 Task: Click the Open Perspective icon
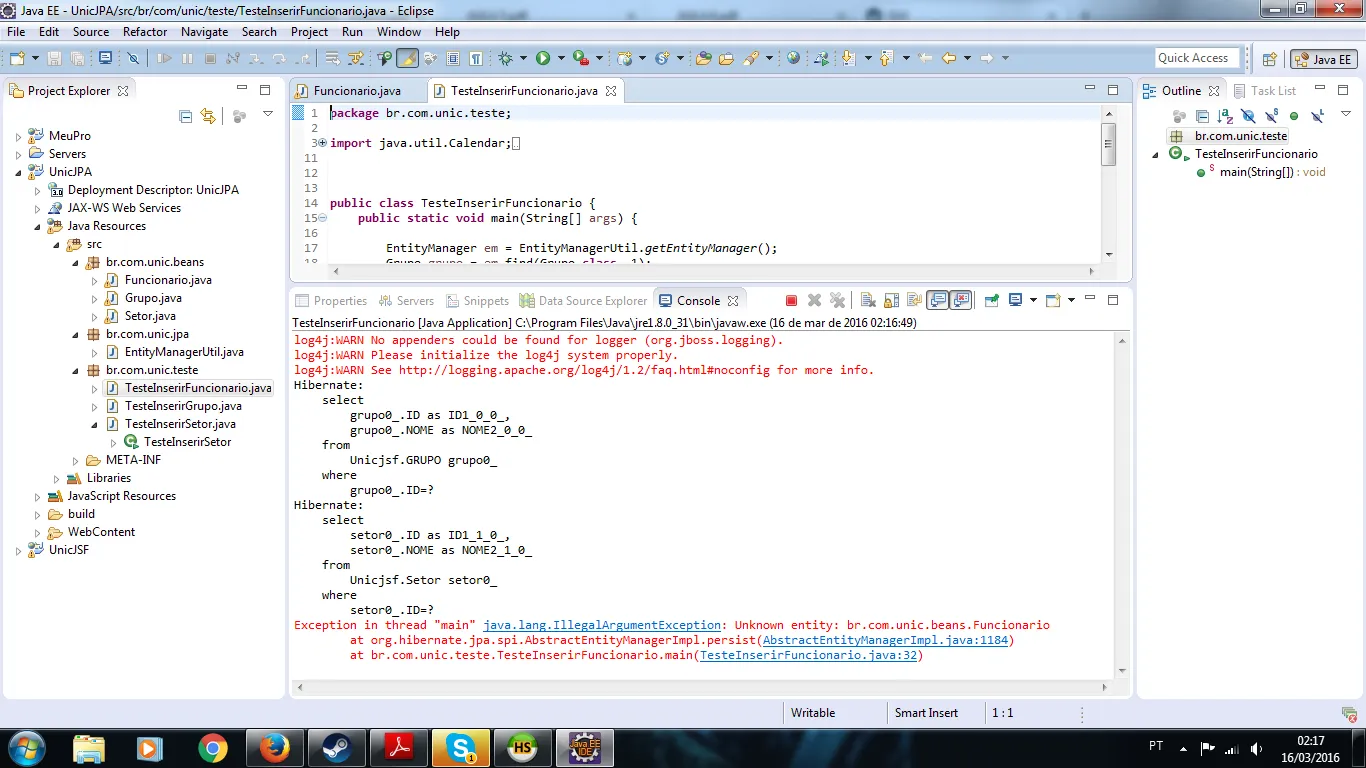point(1269,59)
